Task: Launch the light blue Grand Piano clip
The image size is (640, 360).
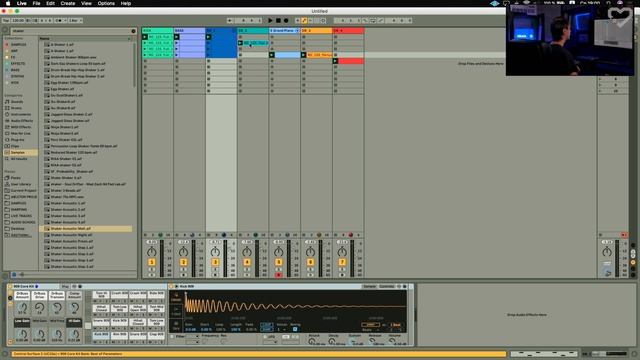Action: [x=272, y=55]
